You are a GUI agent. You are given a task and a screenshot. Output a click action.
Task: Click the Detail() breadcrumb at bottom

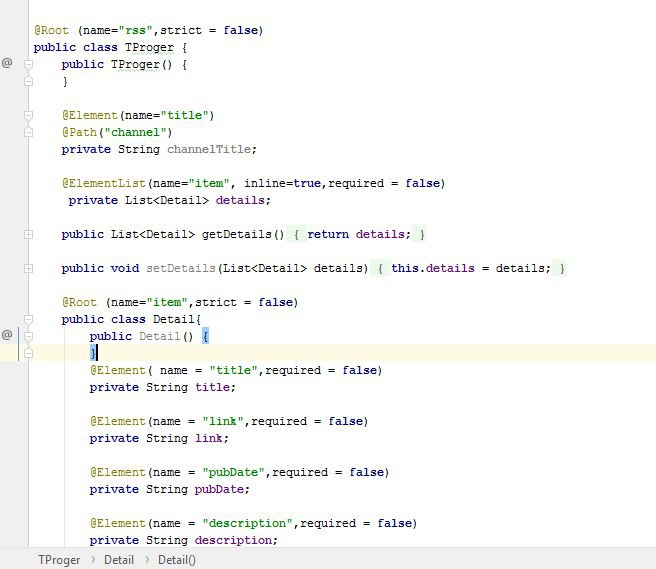coord(177,560)
